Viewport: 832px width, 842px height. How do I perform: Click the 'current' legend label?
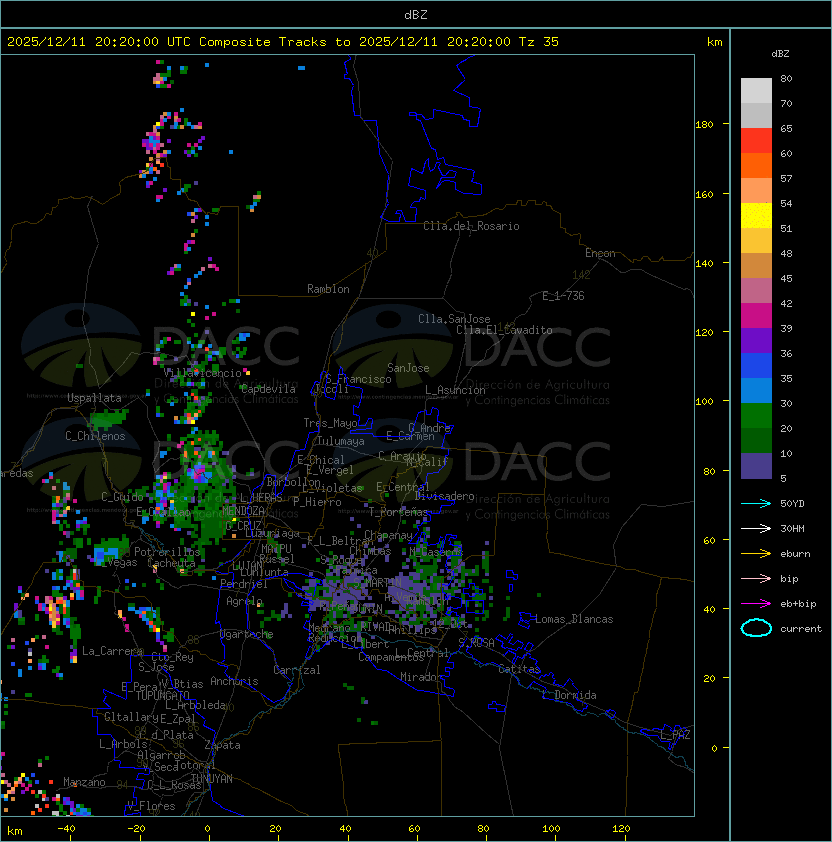801,629
